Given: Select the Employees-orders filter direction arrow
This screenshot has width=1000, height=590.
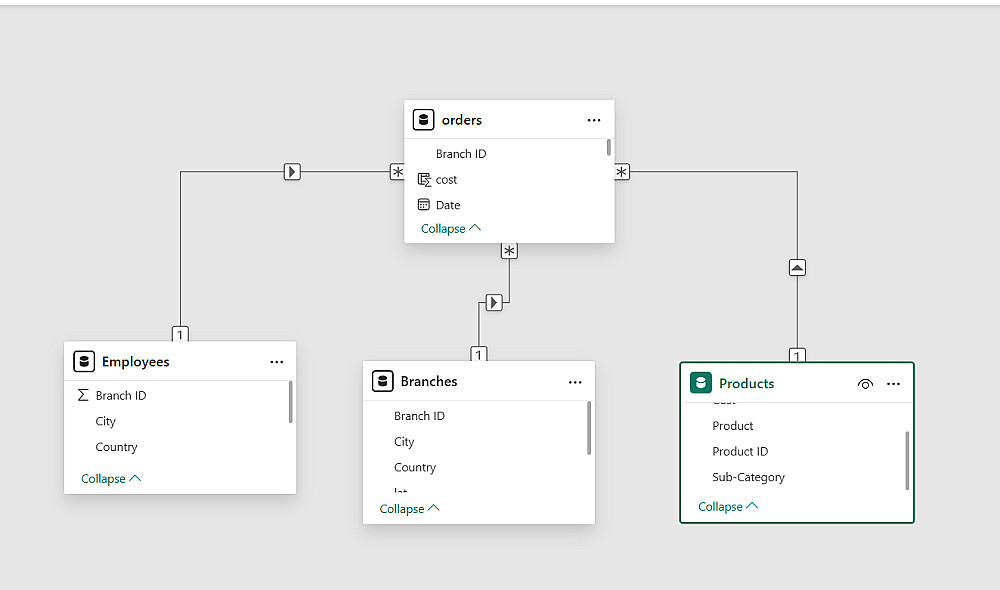Looking at the screenshot, I should [x=292, y=172].
